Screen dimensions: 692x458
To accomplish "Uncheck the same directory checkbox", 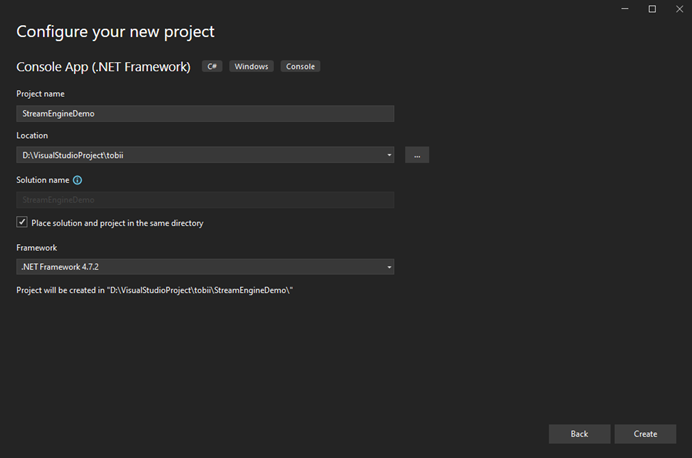I will 22,223.
